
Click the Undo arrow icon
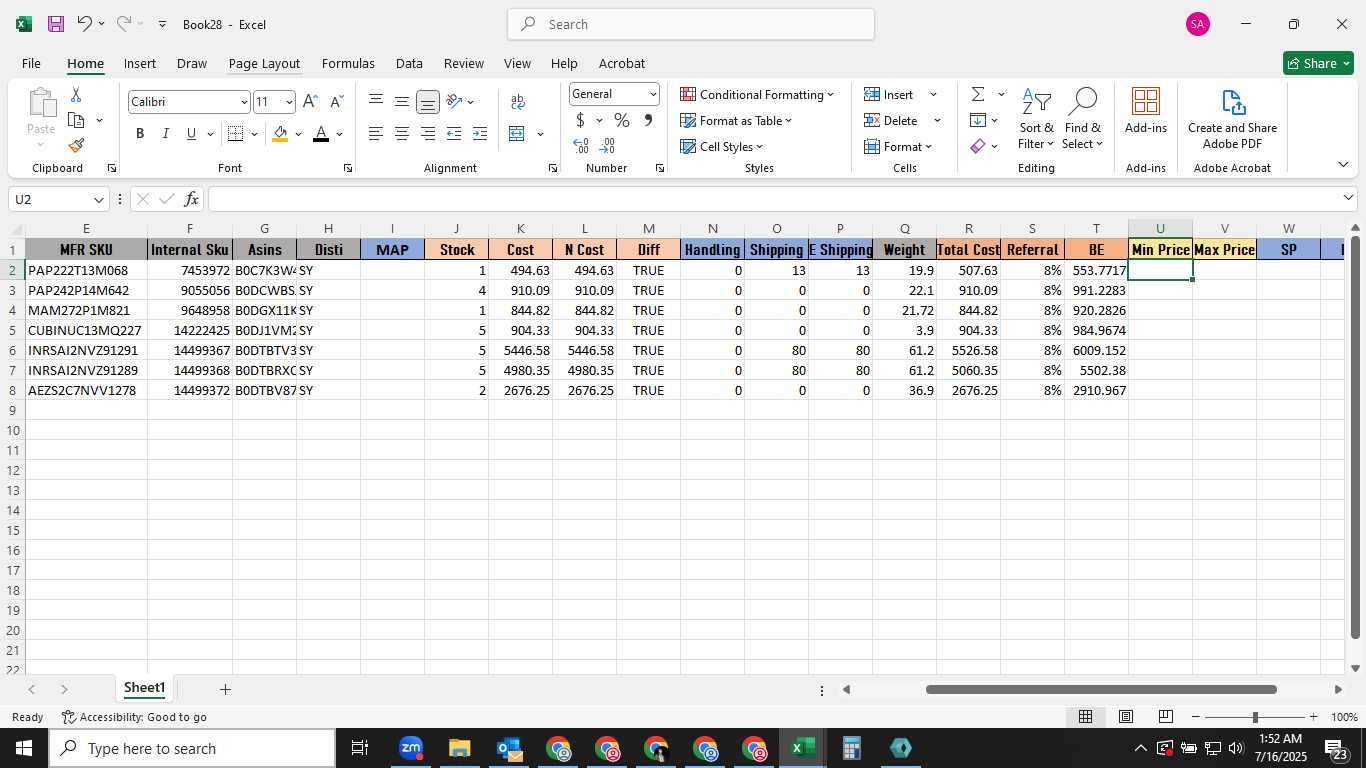click(84, 24)
